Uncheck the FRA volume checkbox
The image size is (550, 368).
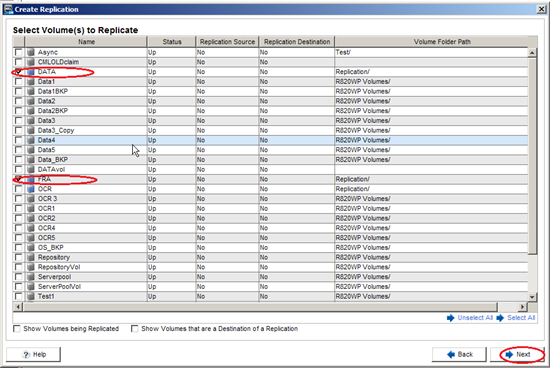tap(18, 179)
